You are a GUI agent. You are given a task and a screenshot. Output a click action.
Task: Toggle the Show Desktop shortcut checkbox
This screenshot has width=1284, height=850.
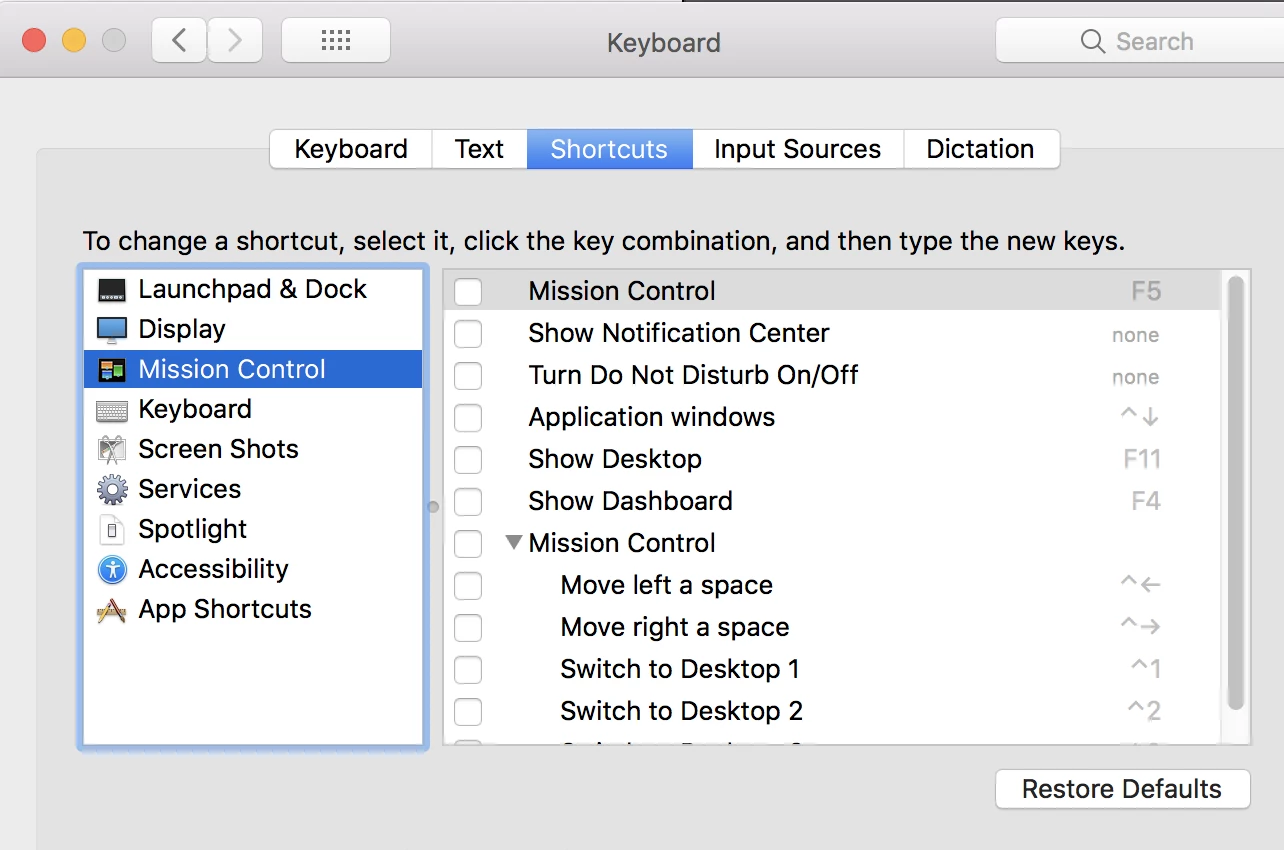(x=468, y=460)
